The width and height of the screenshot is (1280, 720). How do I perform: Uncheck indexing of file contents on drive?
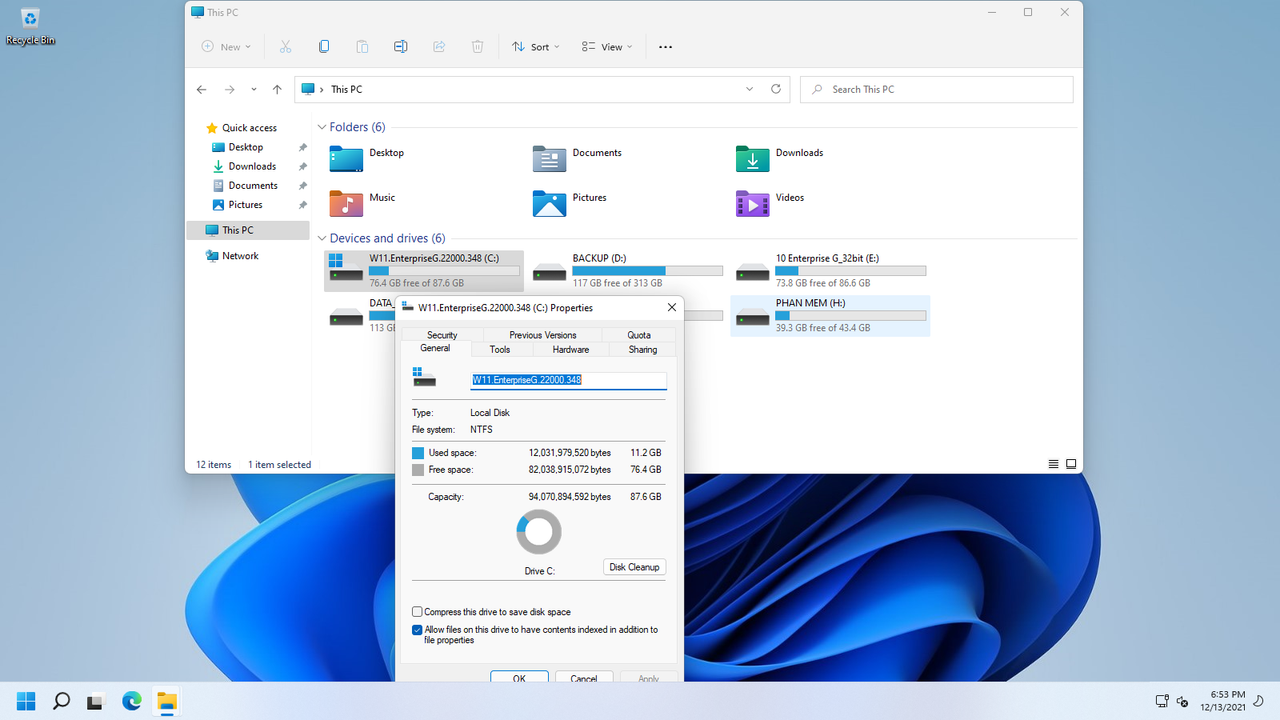417,630
